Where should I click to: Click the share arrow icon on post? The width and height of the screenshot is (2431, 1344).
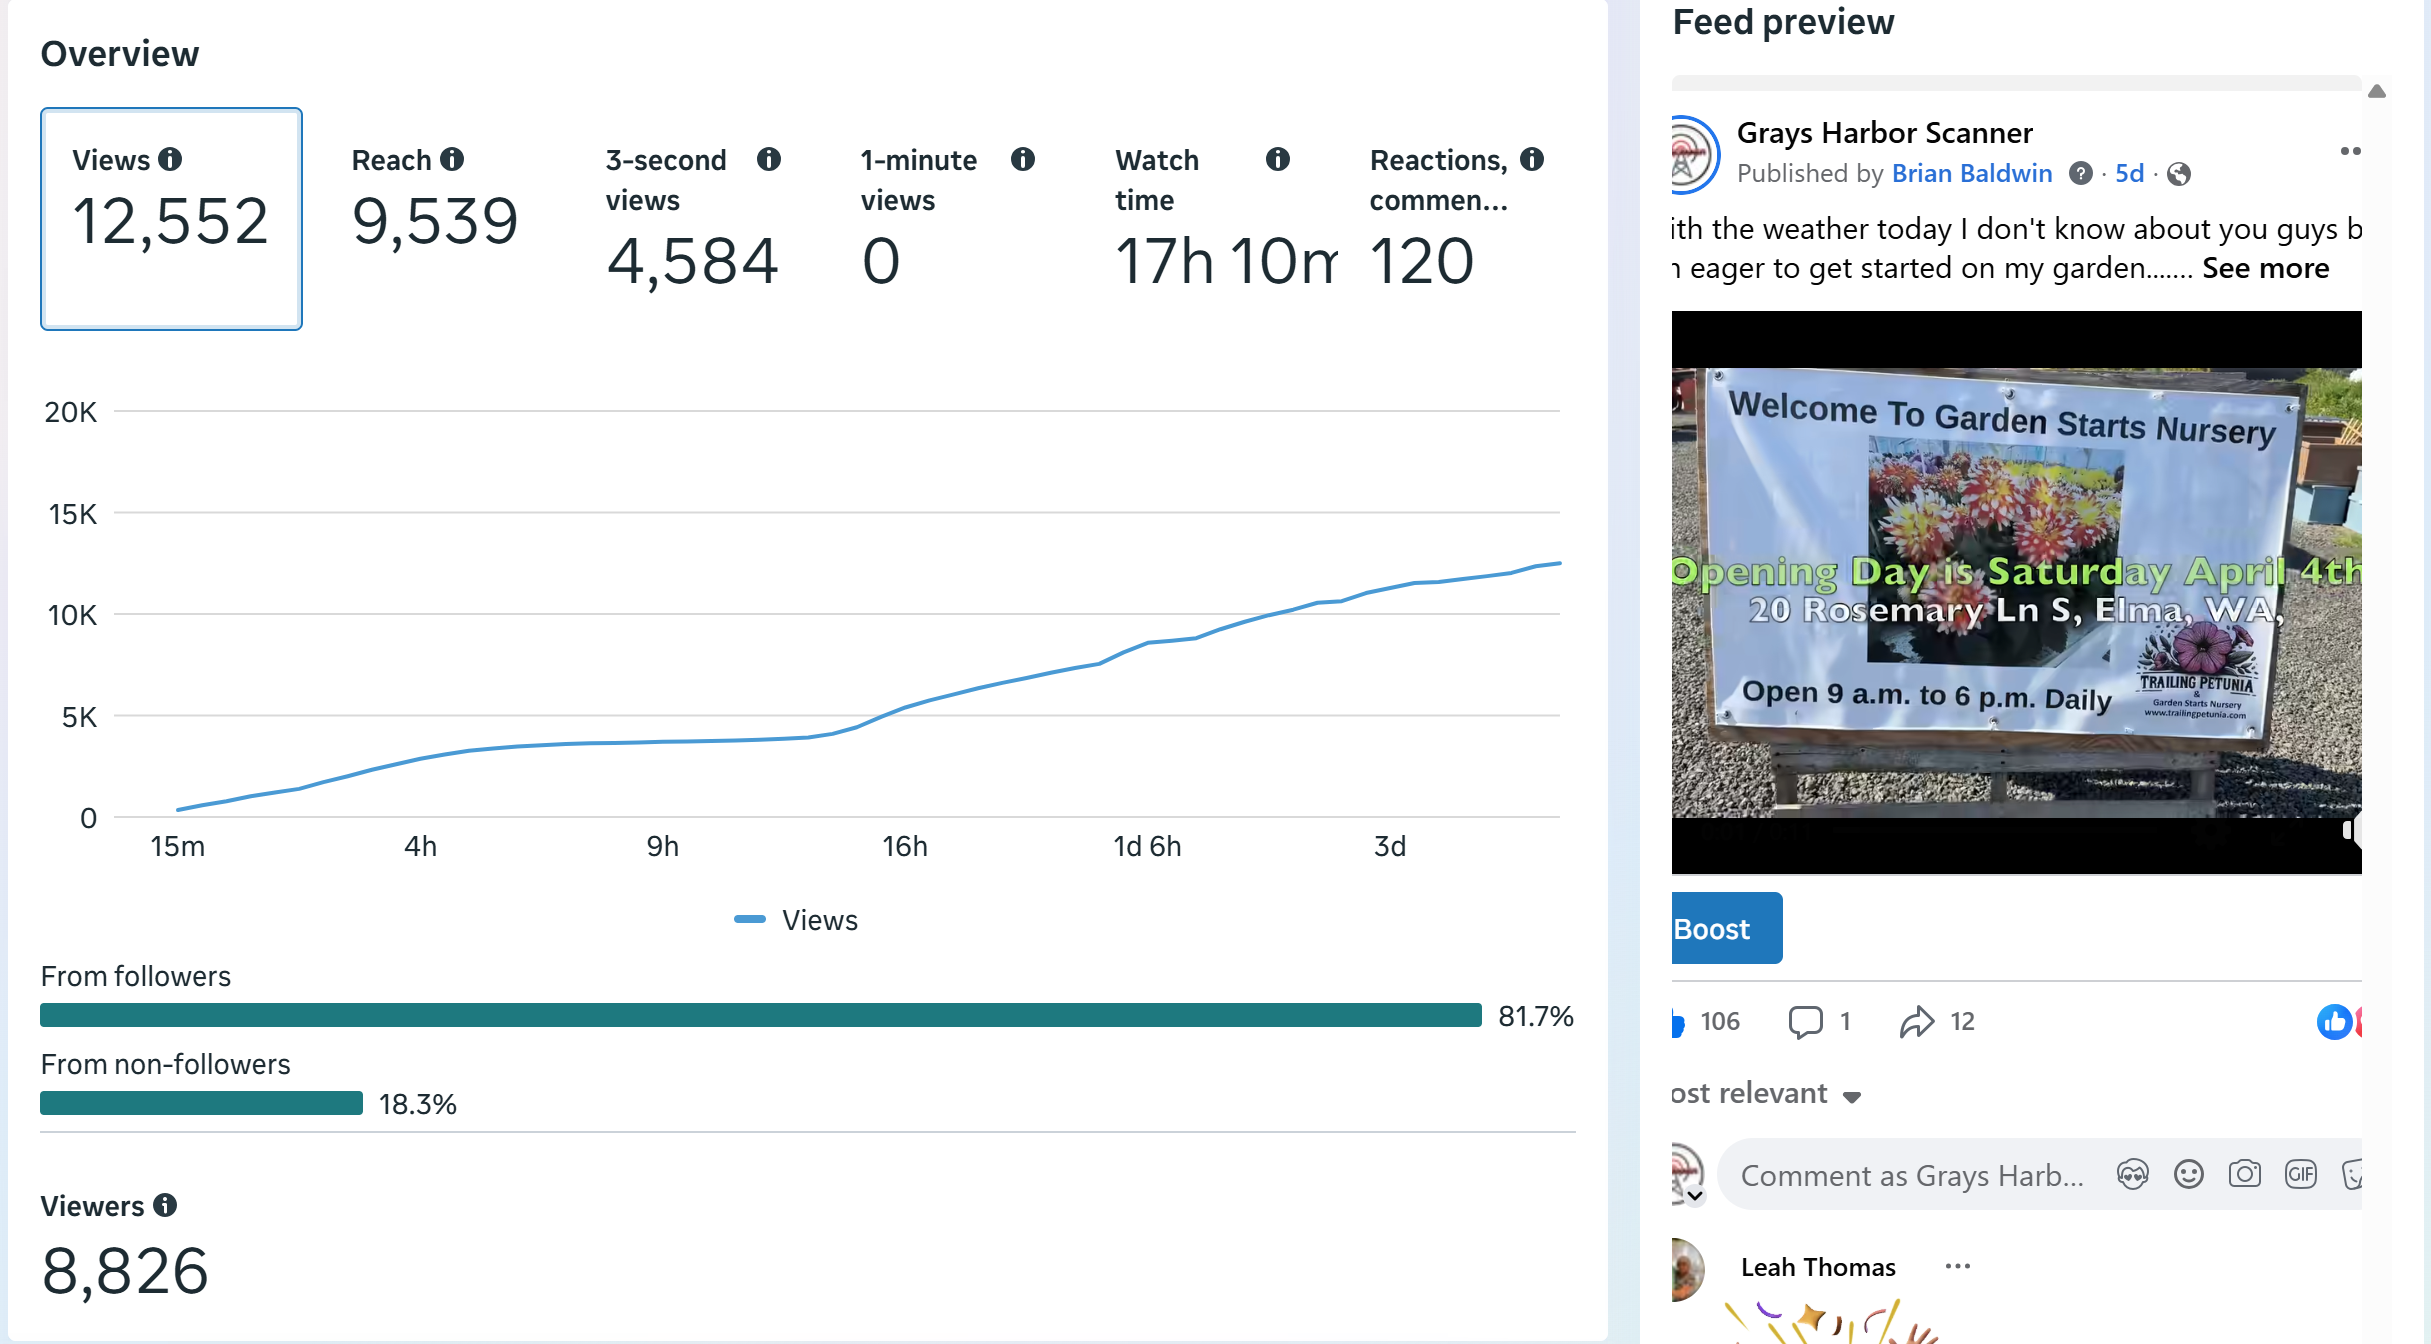[x=1916, y=1021]
